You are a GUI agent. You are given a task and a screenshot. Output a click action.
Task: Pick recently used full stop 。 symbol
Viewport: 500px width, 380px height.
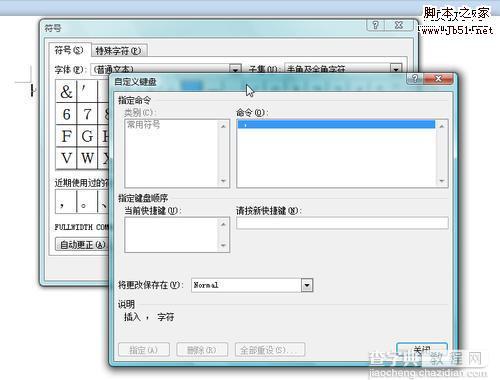click(87, 201)
